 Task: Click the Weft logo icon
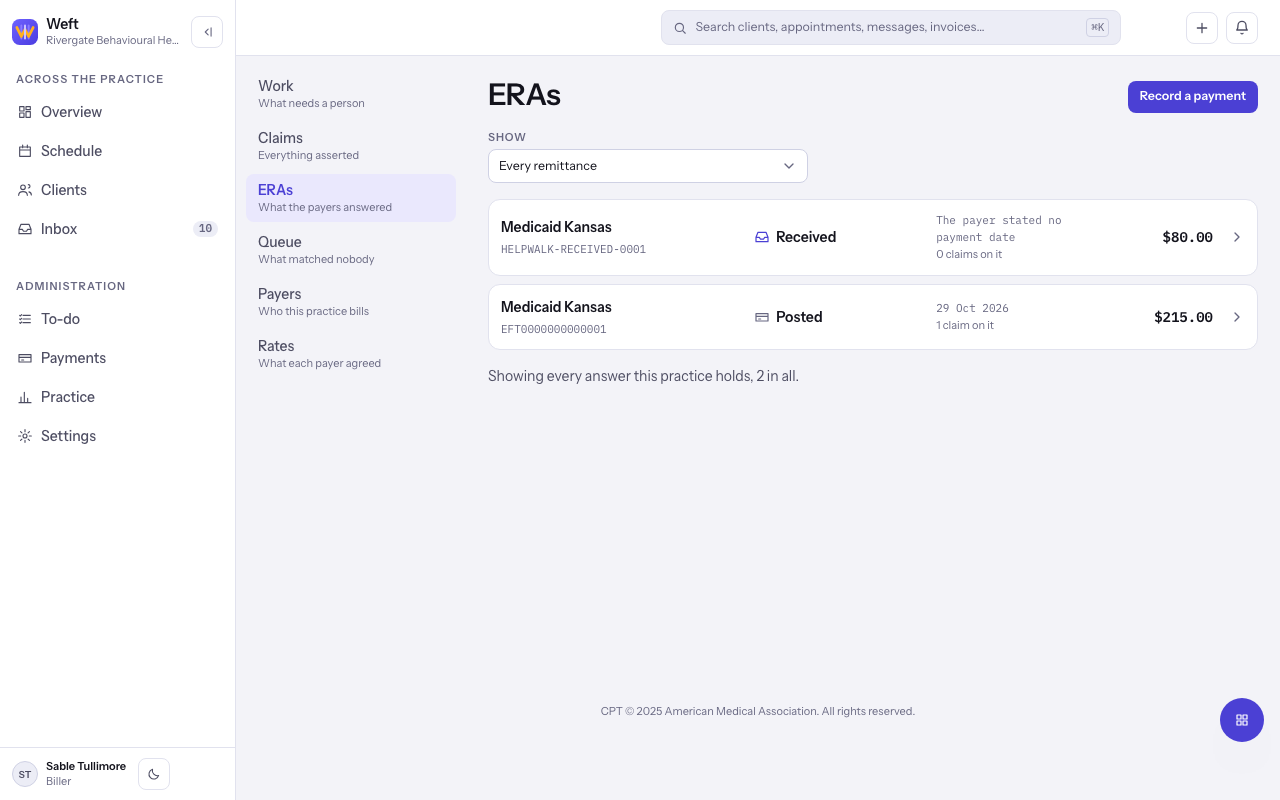(x=25, y=32)
